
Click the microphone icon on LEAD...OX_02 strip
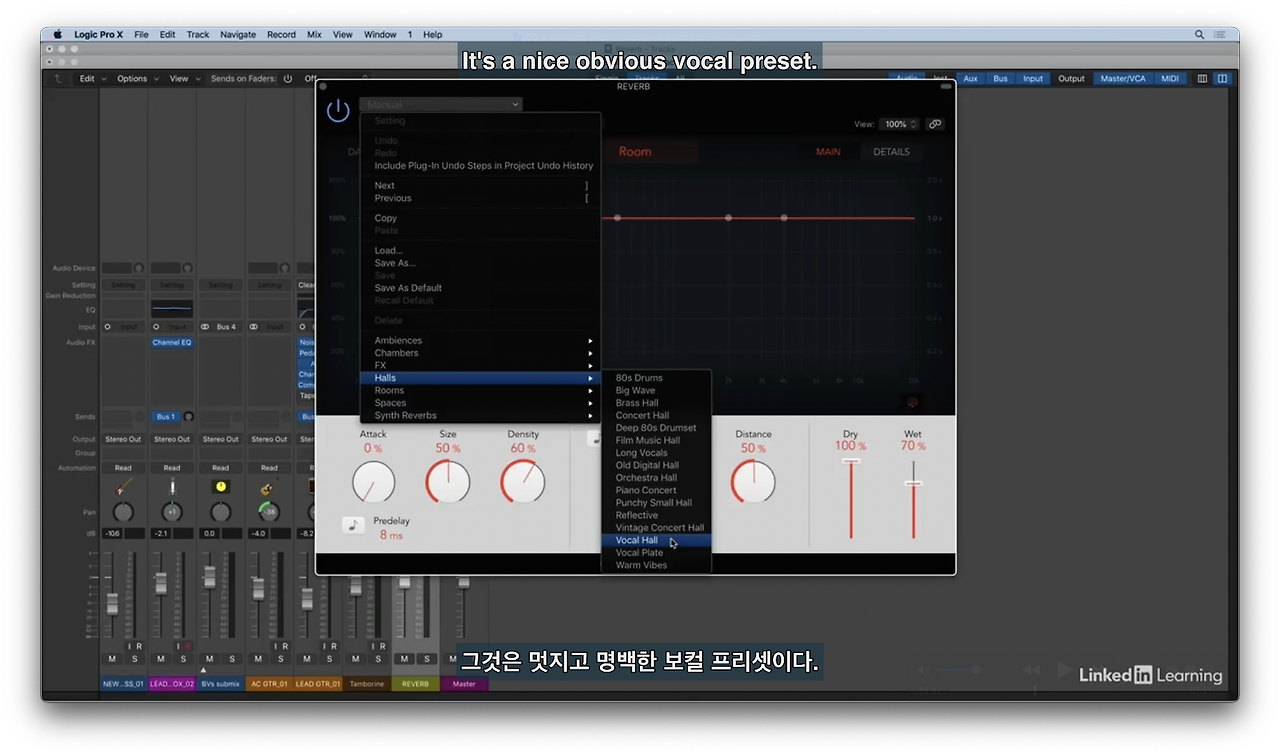point(172,487)
